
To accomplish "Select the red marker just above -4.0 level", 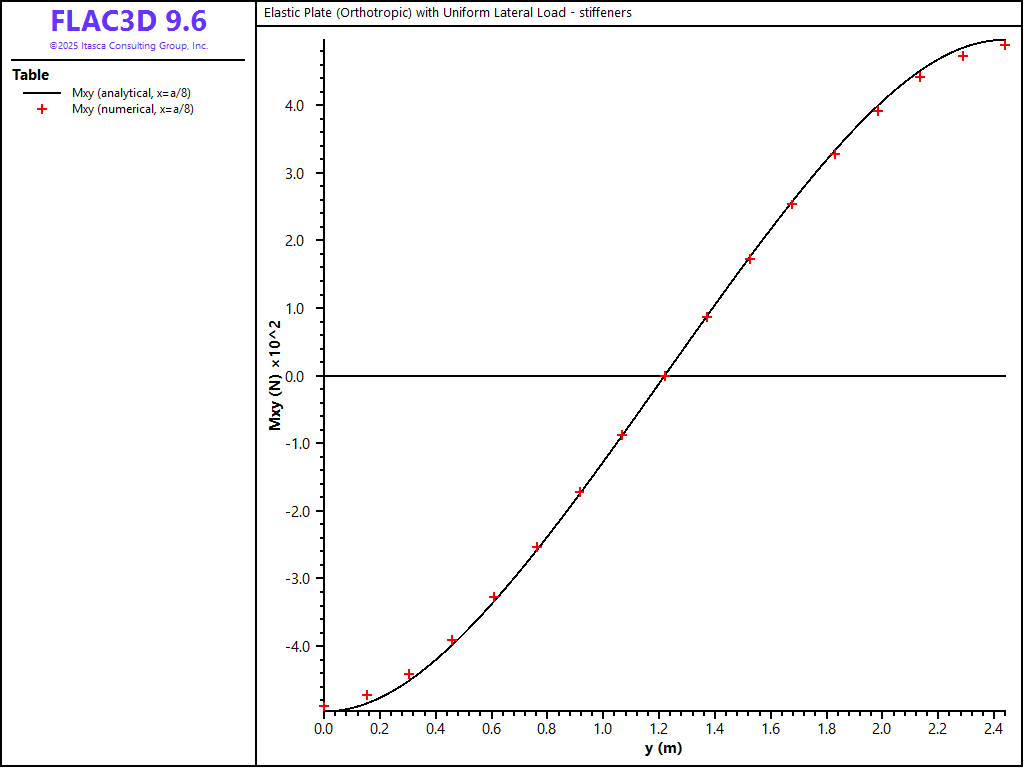I will (x=452, y=640).
